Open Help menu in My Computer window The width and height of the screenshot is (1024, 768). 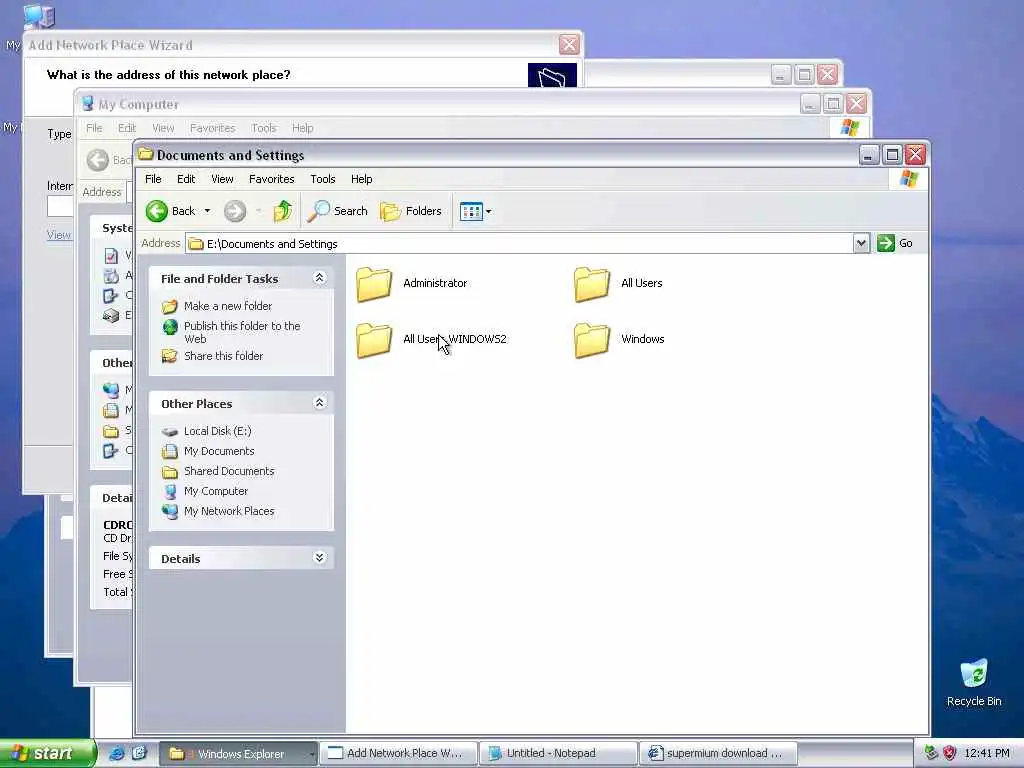302,128
